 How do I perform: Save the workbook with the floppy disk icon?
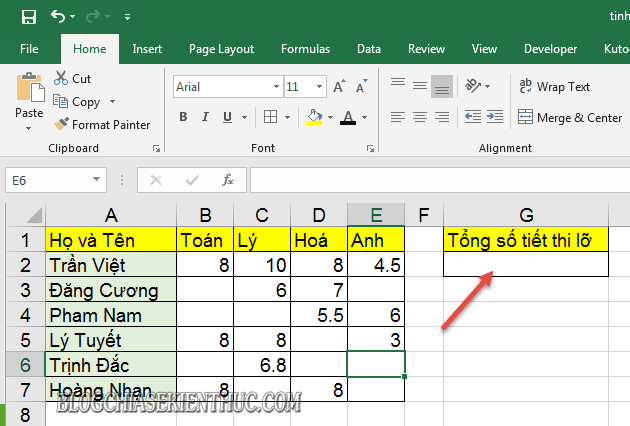point(29,17)
